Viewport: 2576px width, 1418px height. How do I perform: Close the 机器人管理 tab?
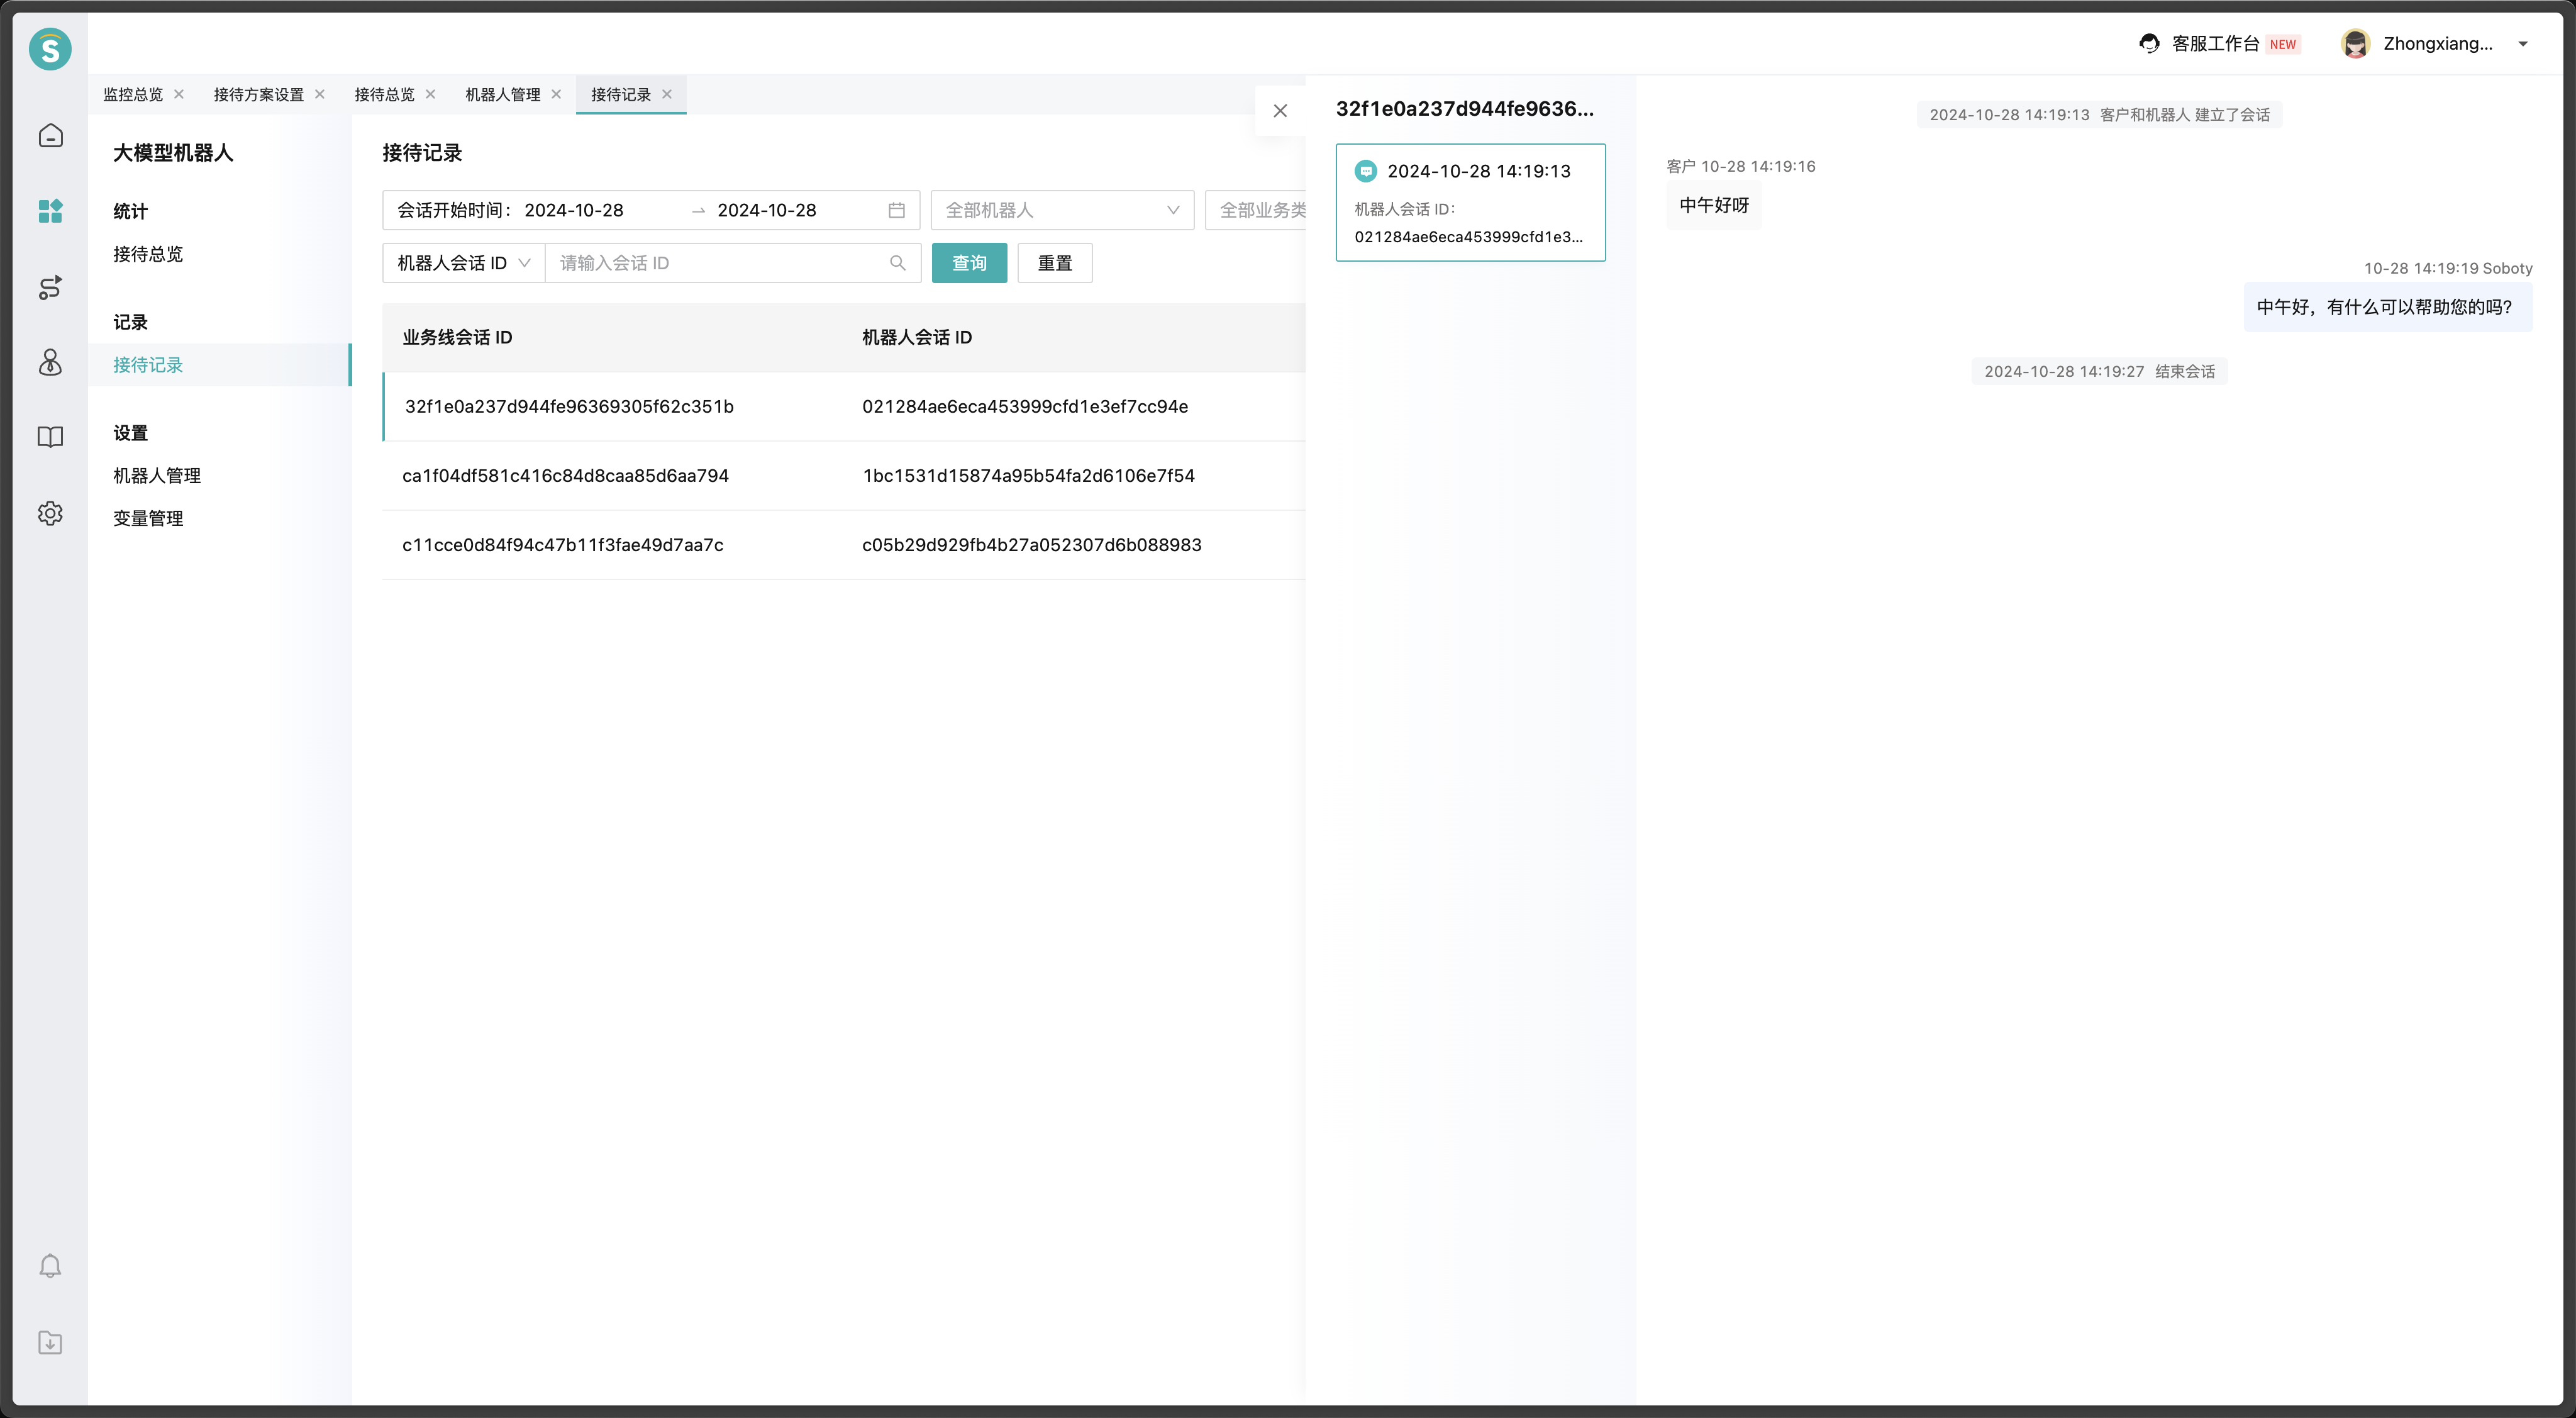pos(556,94)
